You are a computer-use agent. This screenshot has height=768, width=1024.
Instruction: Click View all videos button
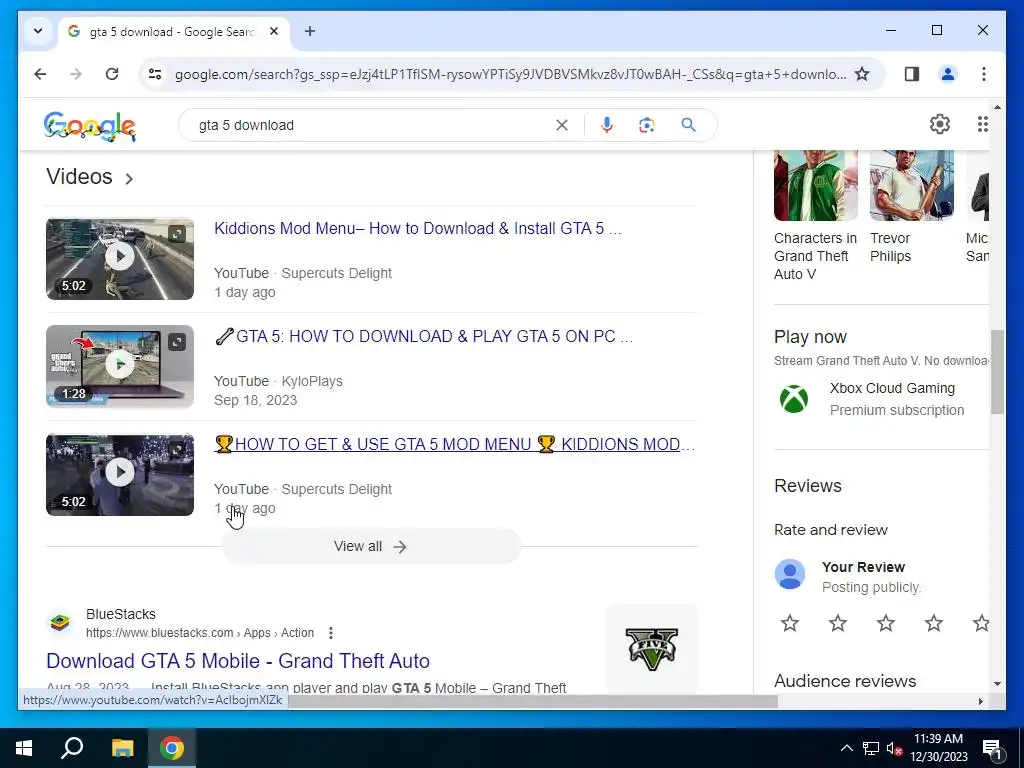371,546
